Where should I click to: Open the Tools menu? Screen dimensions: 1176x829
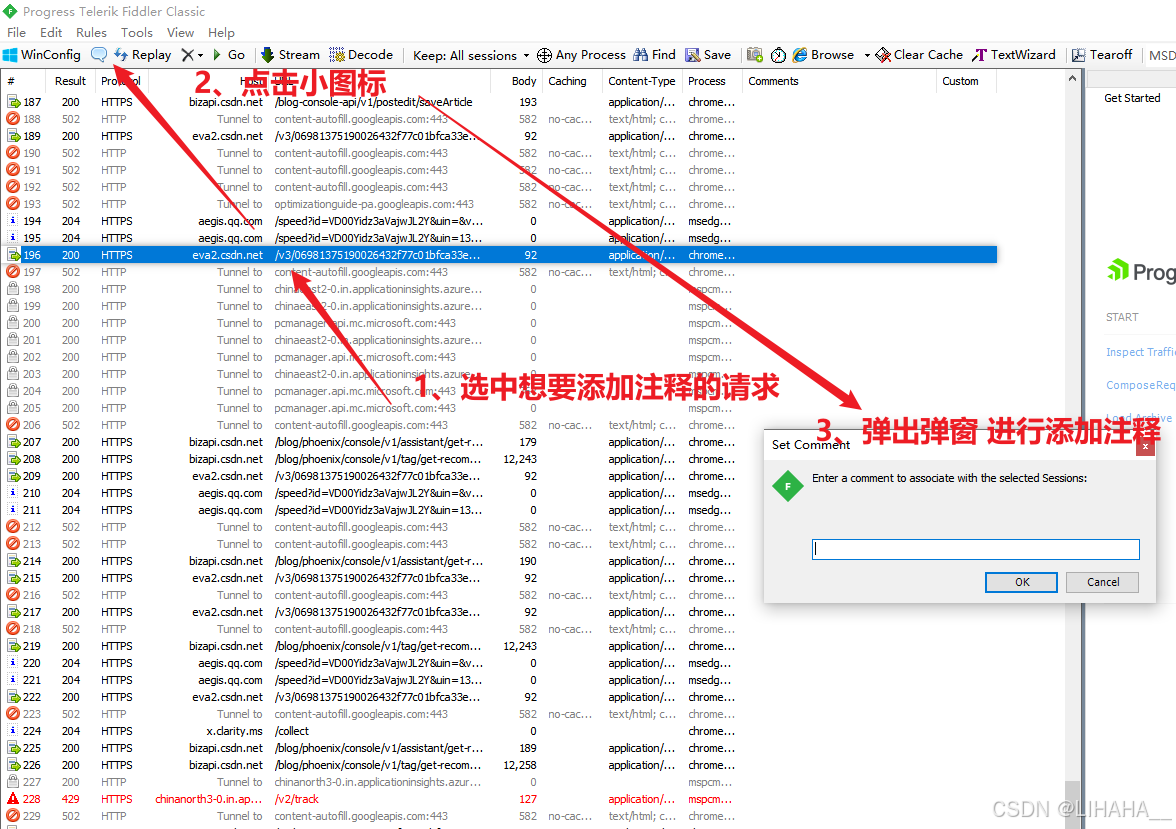[x=136, y=33]
